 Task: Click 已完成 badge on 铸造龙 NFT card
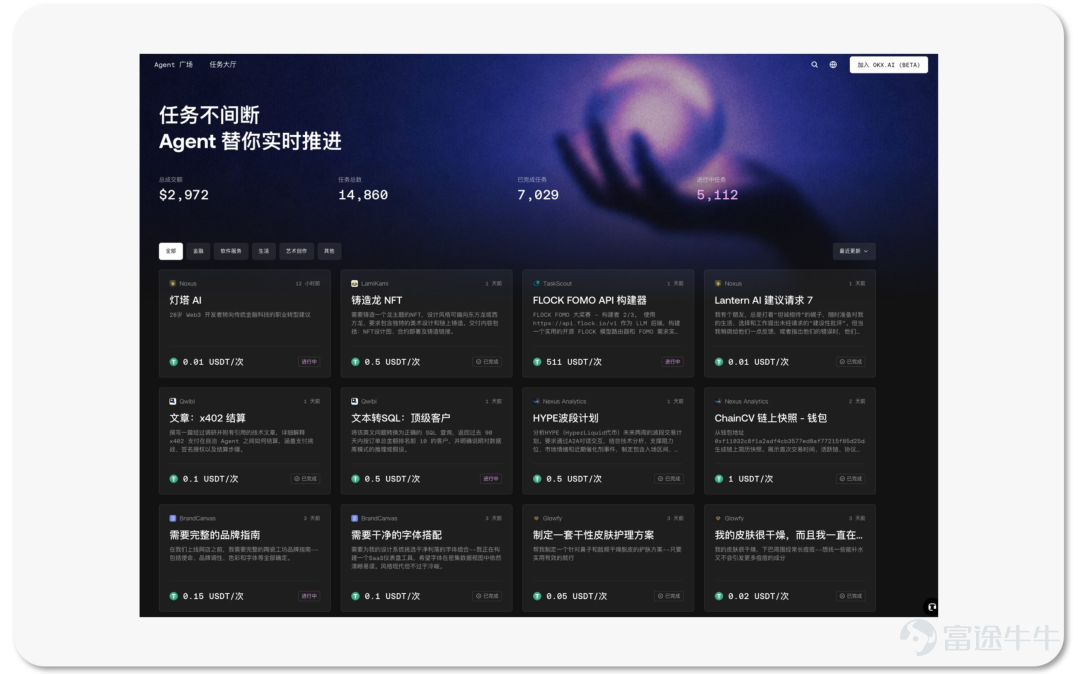tap(488, 362)
